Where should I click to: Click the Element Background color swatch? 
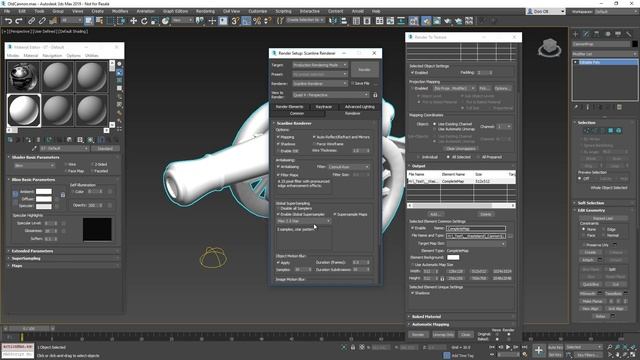tap(453, 258)
